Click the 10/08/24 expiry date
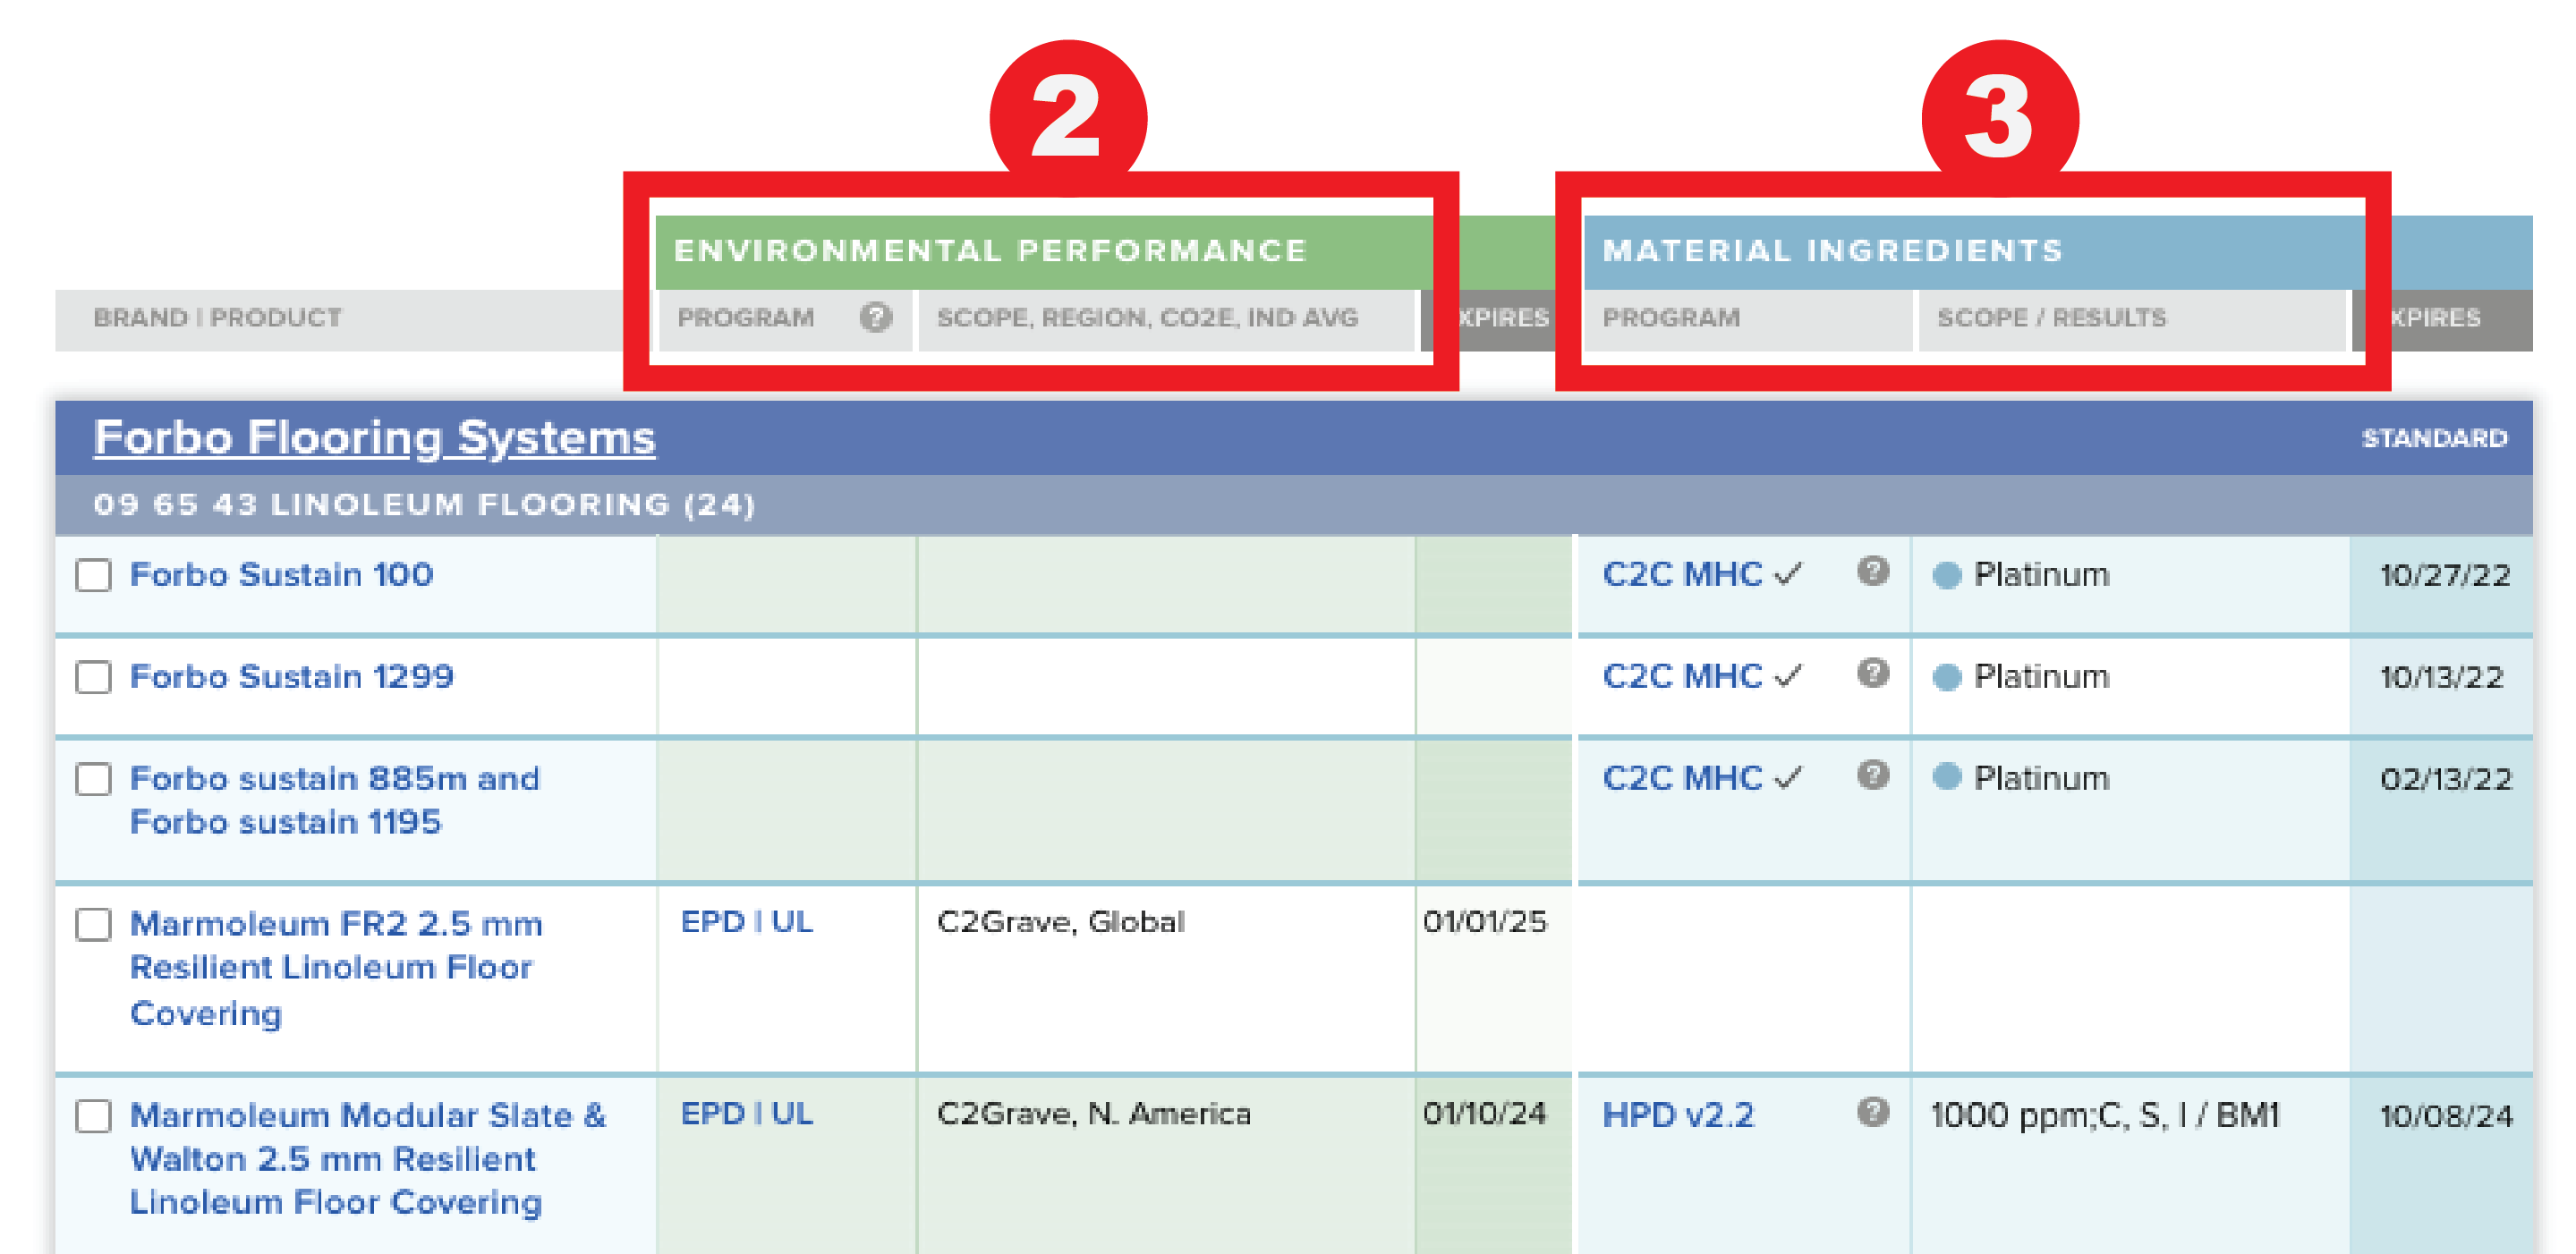 [x=2445, y=1116]
